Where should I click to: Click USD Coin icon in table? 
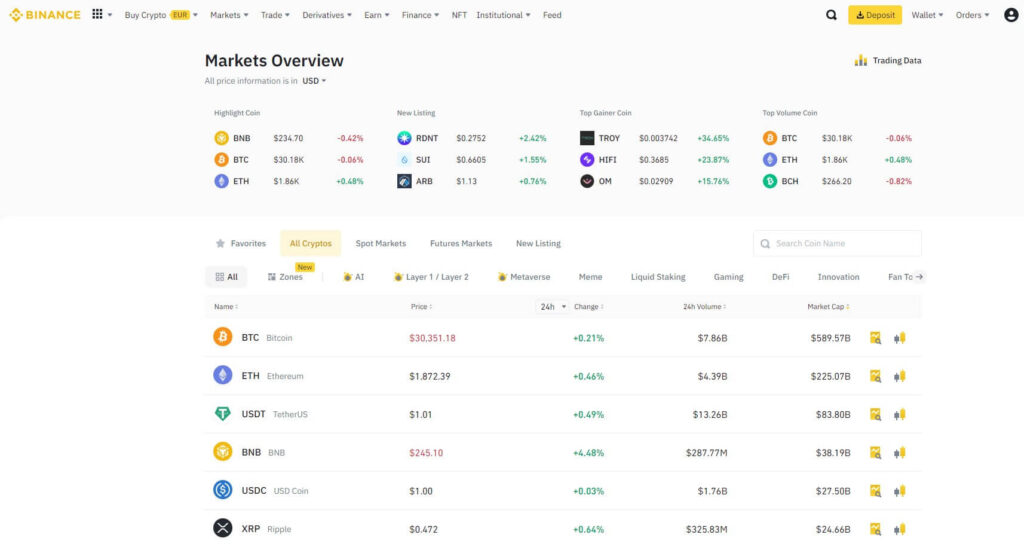(x=223, y=490)
